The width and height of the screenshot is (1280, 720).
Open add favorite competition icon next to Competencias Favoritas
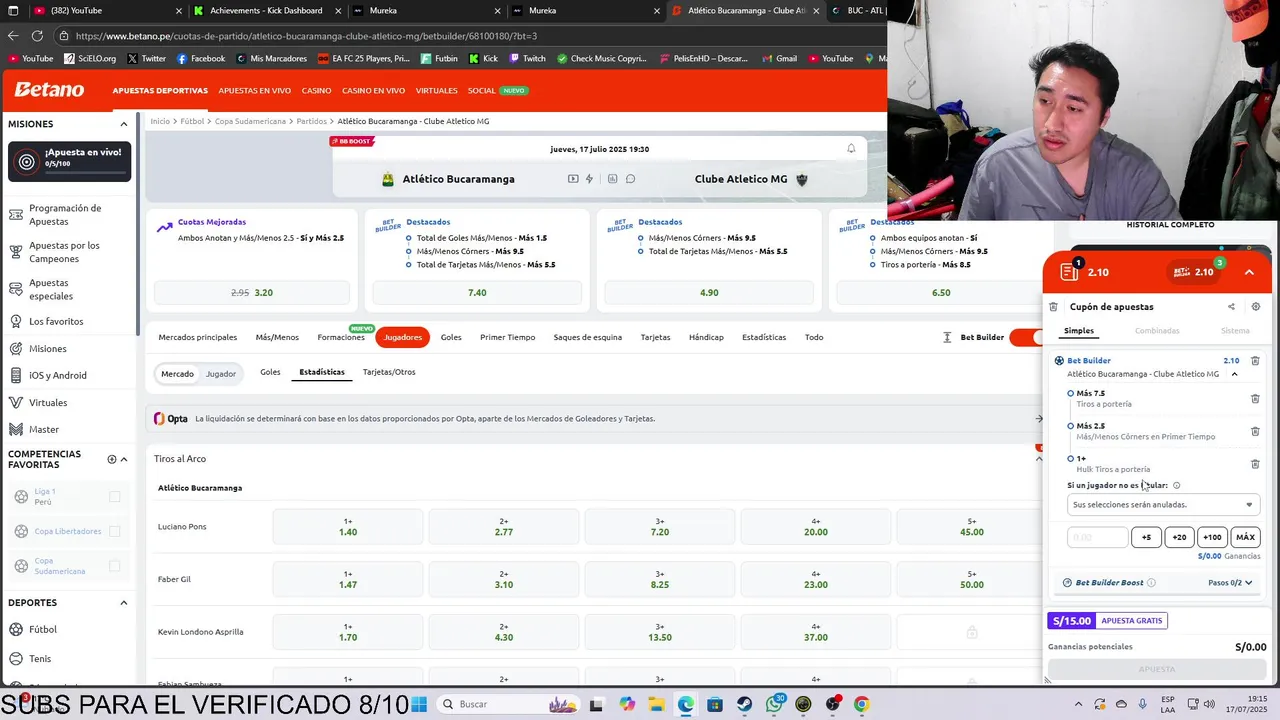pos(111,459)
